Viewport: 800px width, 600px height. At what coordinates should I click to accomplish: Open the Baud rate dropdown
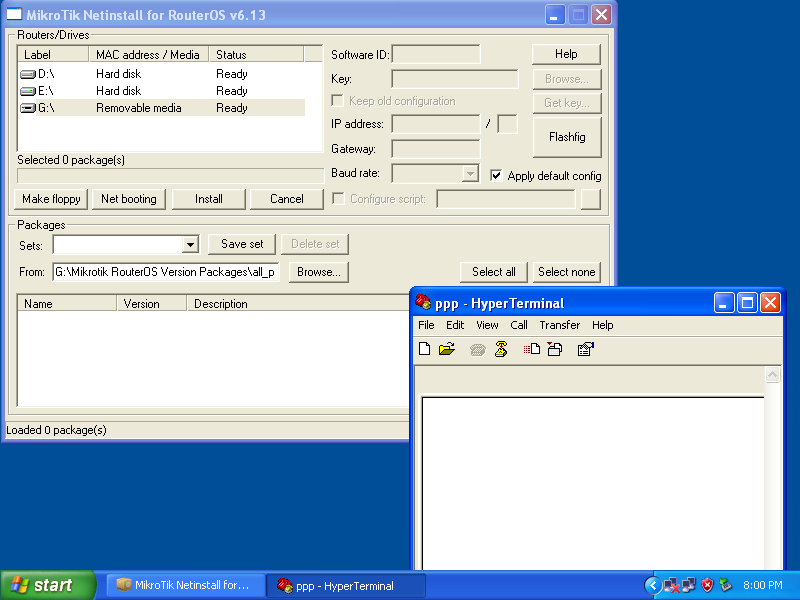[x=470, y=173]
